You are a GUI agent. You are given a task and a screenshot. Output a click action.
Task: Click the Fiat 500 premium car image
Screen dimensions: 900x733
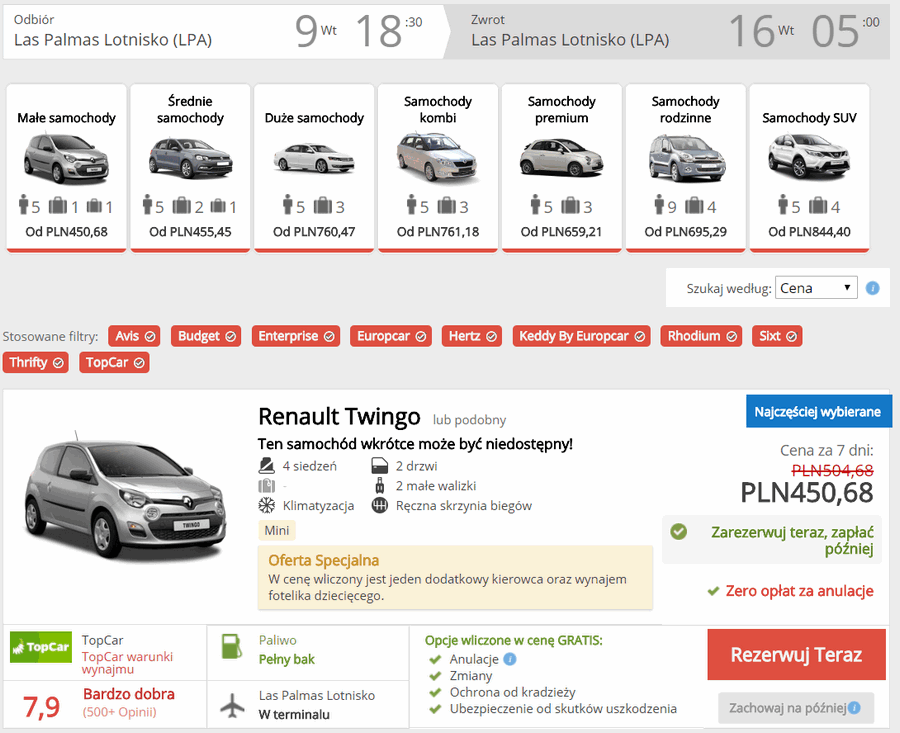click(561, 157)
